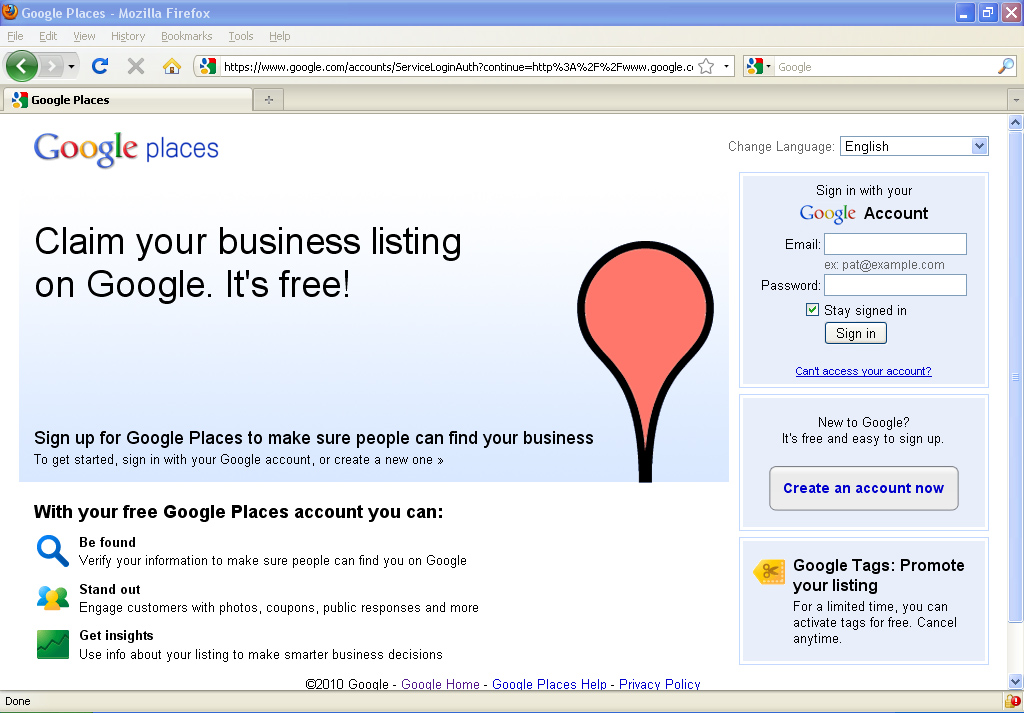Open a new tab with the plus button
Viewport: 1024px width, 713px height.
tap(268, 100)
